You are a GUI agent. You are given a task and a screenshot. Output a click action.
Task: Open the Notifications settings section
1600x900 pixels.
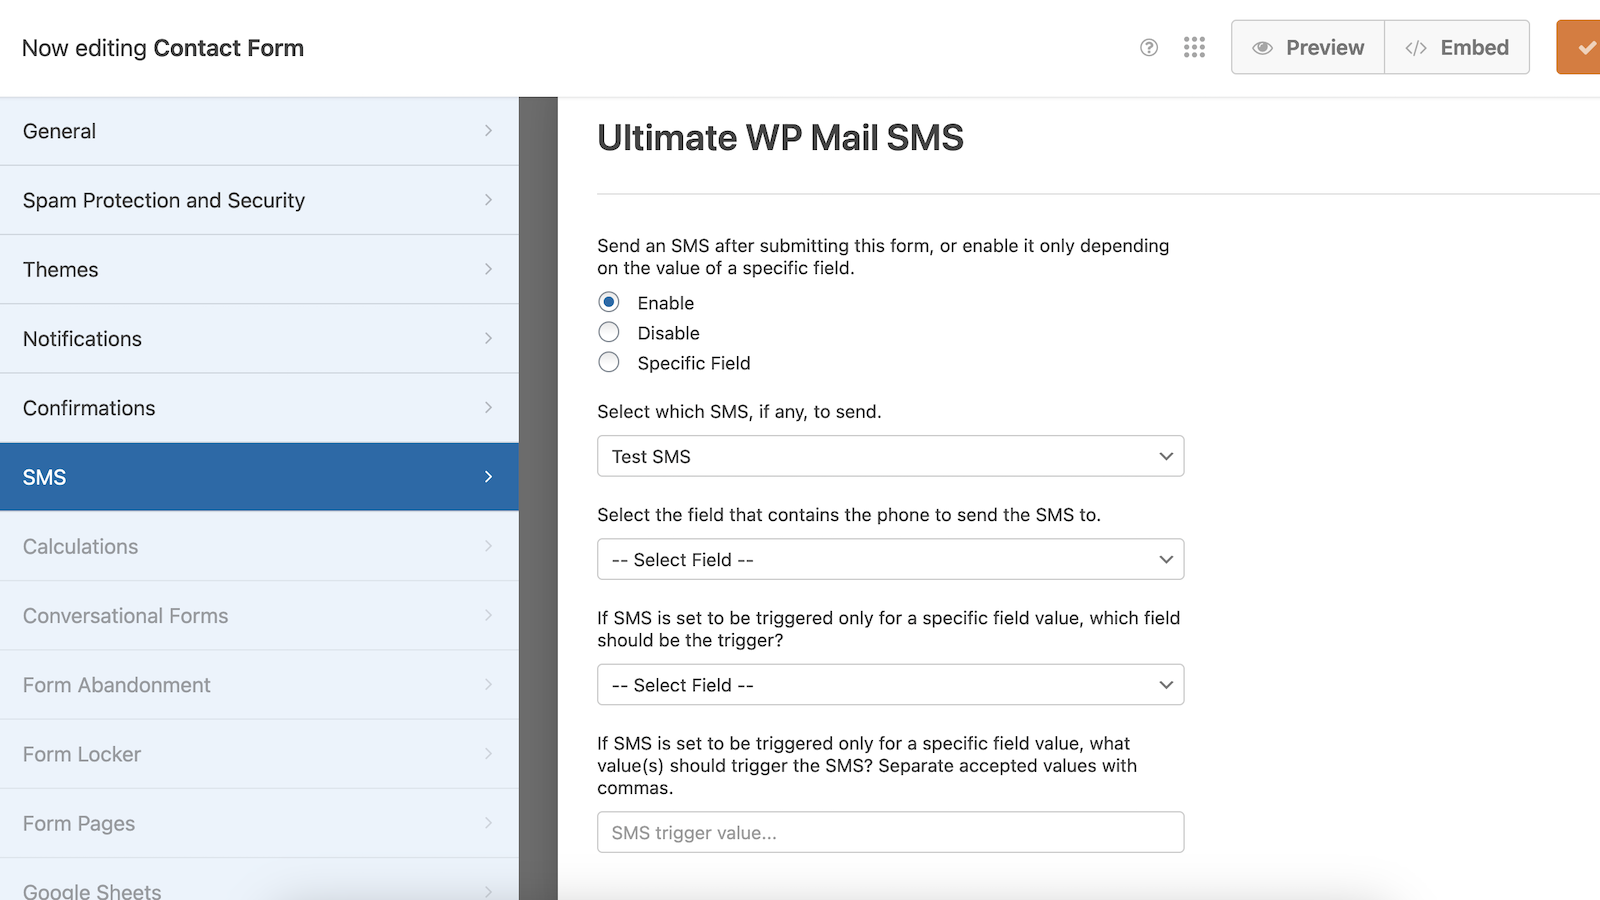click(x=259, y=339)
